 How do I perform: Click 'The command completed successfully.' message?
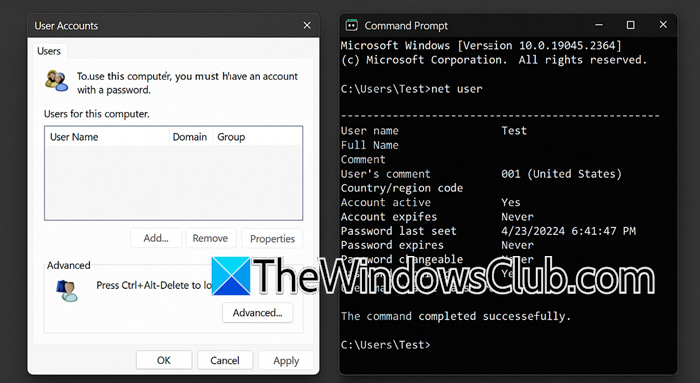point(456,316)
